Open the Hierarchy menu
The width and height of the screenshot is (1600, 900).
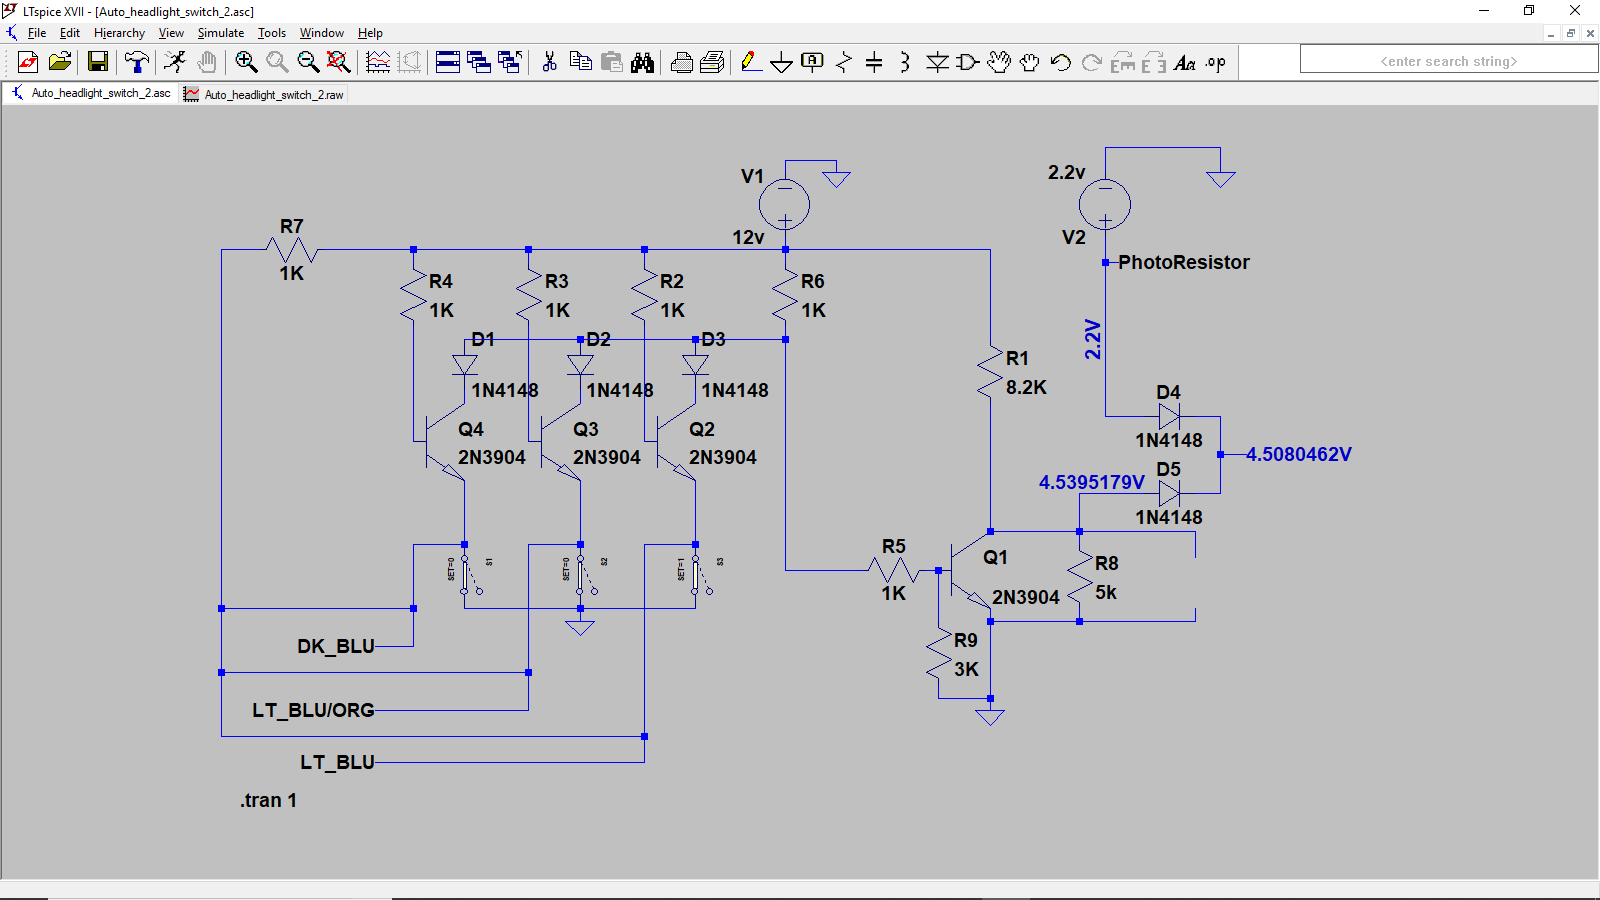click(x=119, y=33)
